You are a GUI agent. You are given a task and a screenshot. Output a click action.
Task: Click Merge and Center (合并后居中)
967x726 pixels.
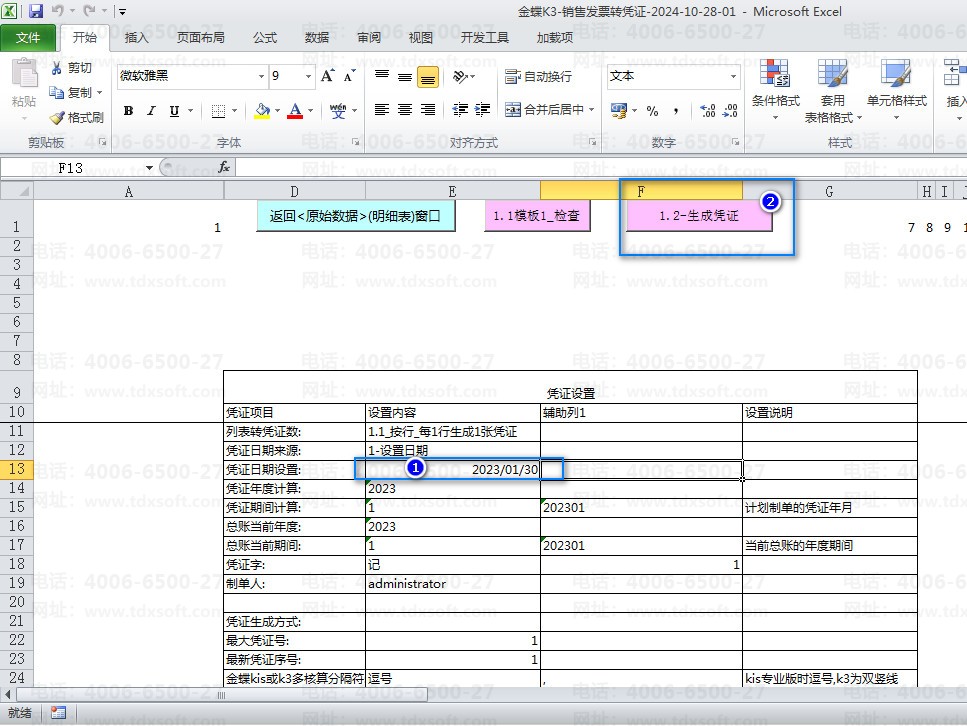544,110
